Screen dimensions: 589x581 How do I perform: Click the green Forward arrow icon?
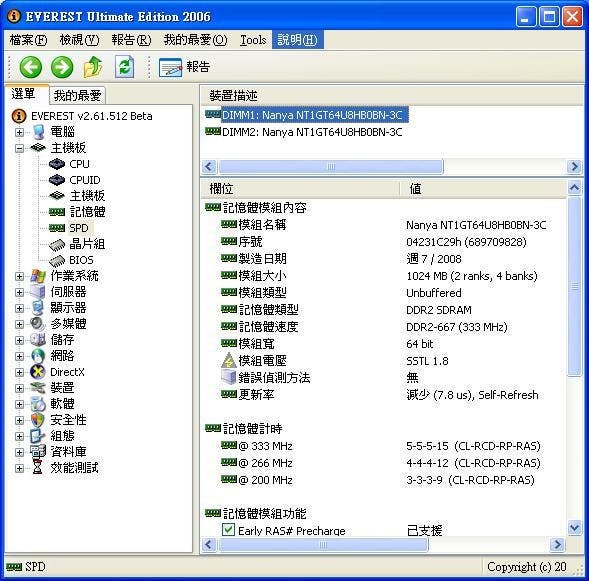click(62, 67)
